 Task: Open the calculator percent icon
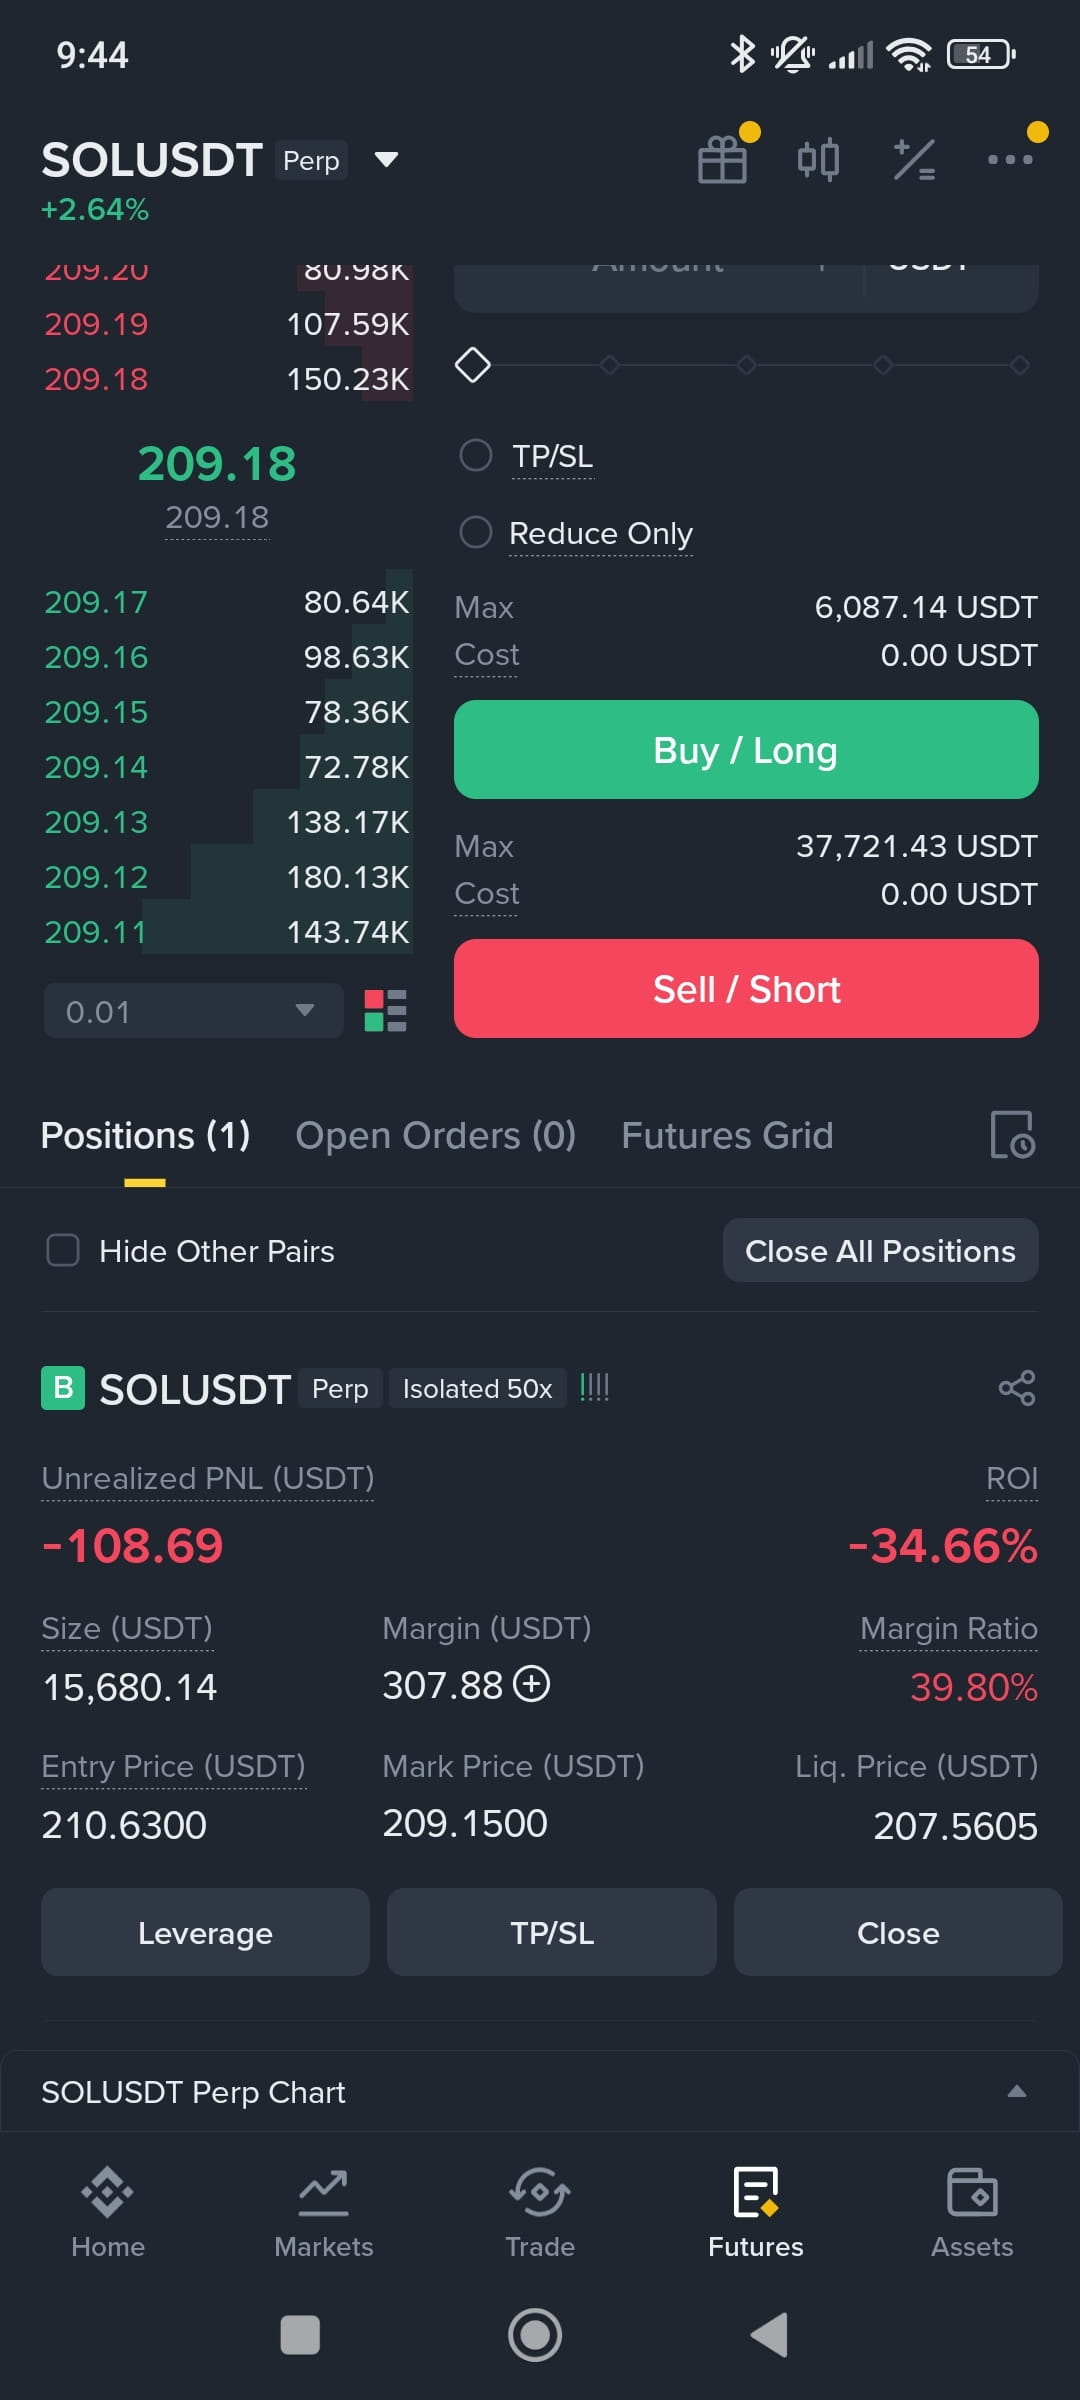pyautogui.click(x=914, y=160)
